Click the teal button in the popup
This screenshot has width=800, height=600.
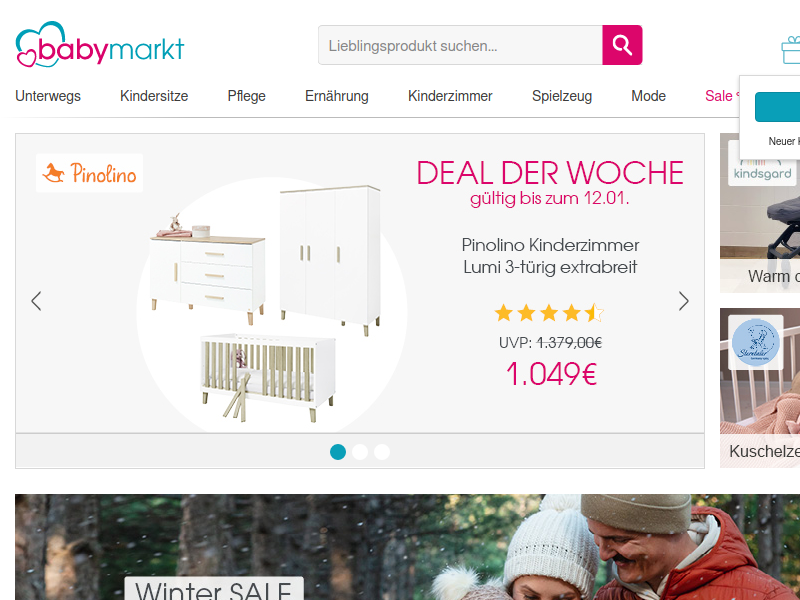(778, 107)
